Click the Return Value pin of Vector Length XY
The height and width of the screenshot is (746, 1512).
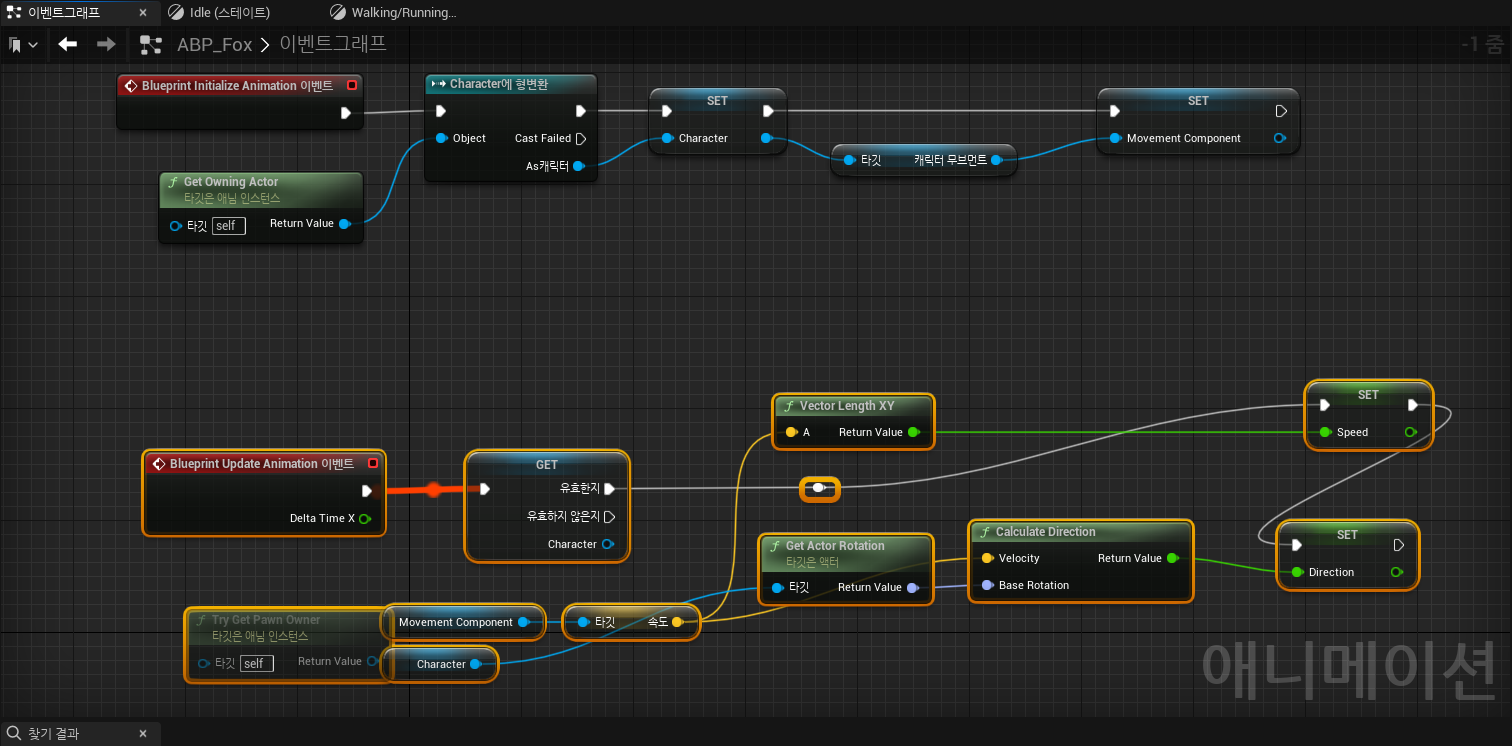click(914, 432)
